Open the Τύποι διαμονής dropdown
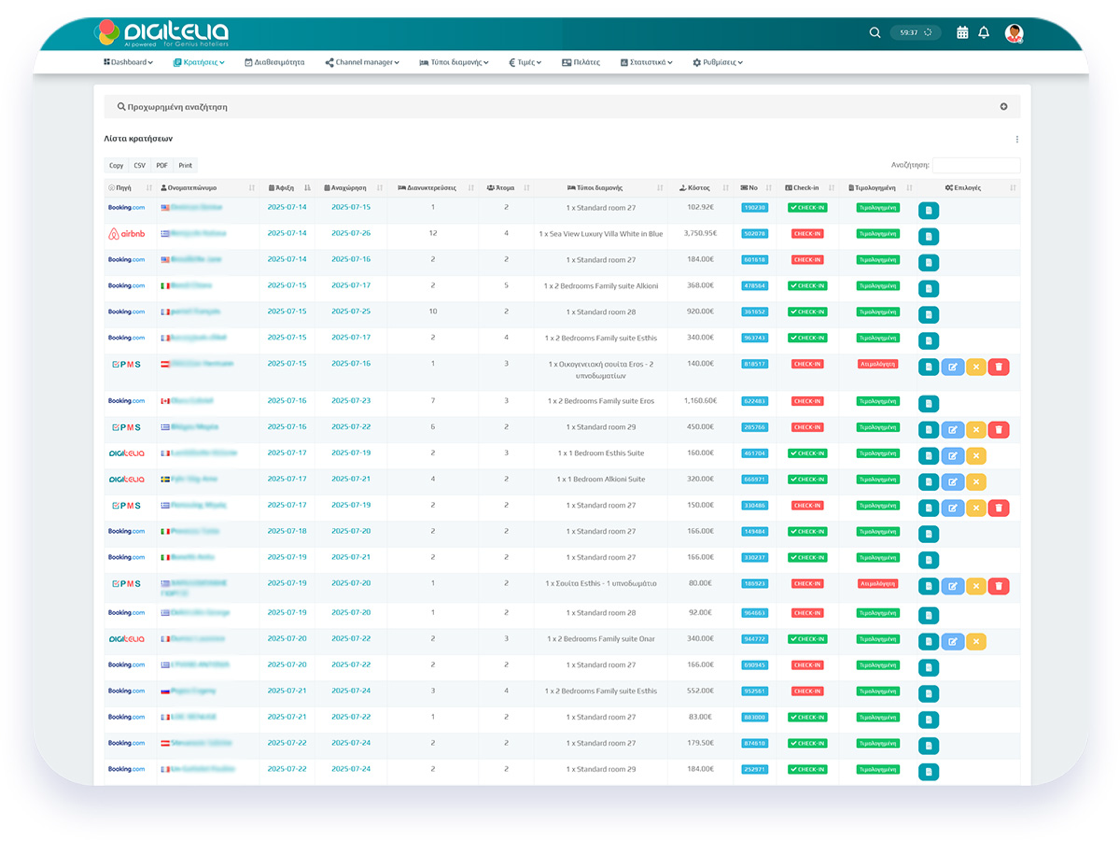 [454, 63]
